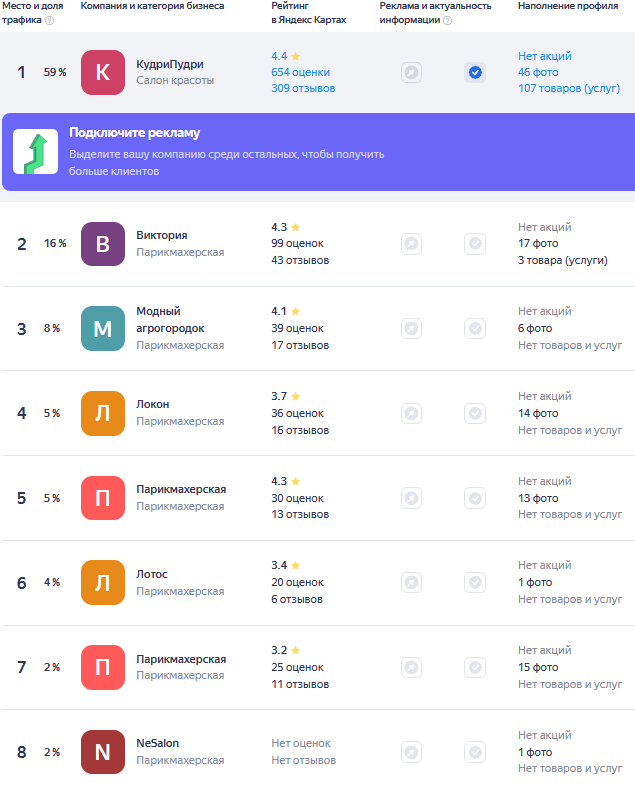This screenshot has width=635, height=795.
Task: Click the advertising status icon for КудриПудри
Action: [x=411, y=73]
